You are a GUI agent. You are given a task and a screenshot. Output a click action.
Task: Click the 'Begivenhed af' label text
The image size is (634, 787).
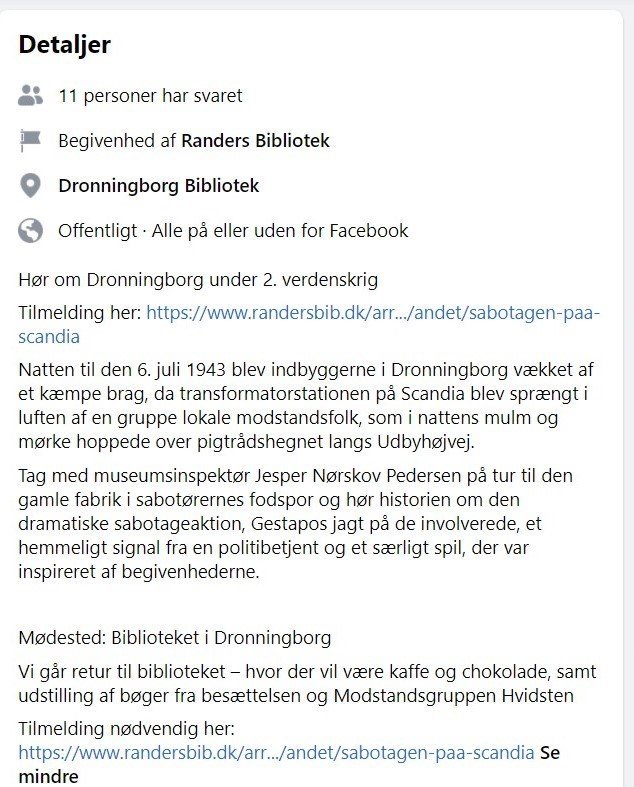pos(117,141)
